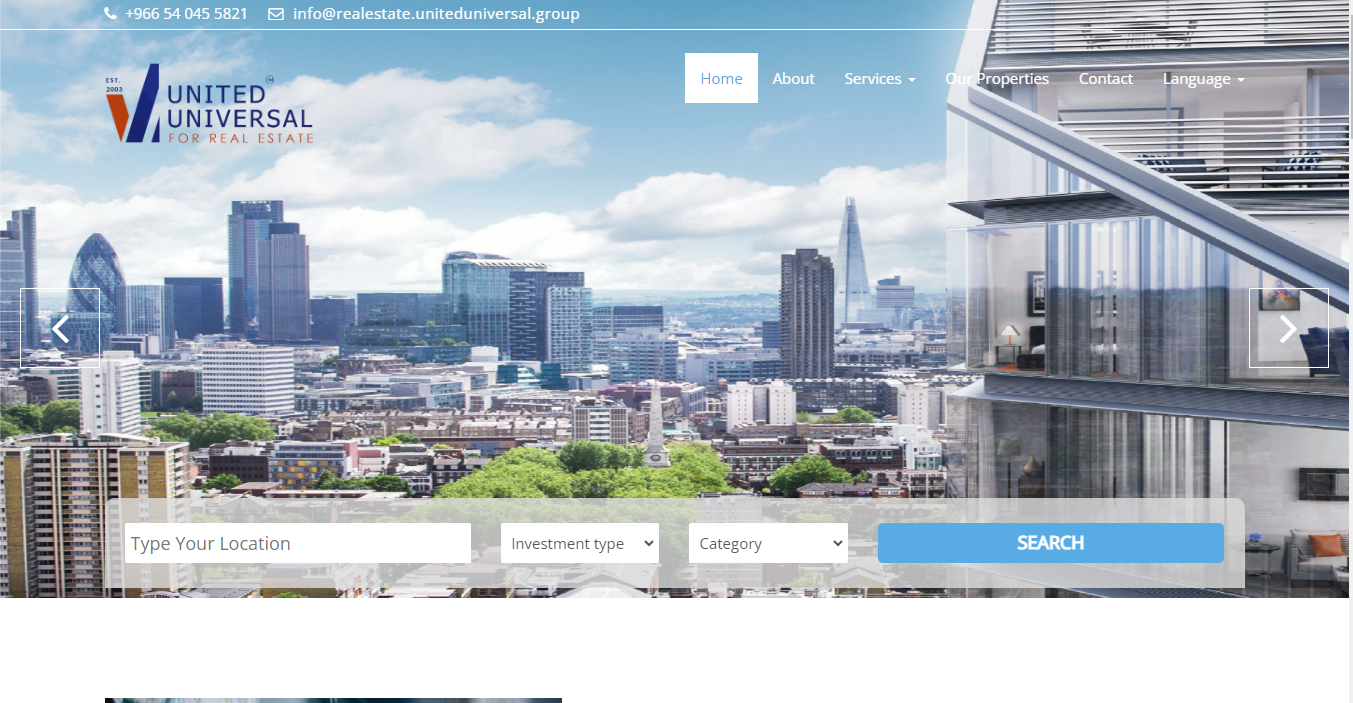1353x703 pixels.
Task: Open the Category select box
Action: [x=767, y=543]
